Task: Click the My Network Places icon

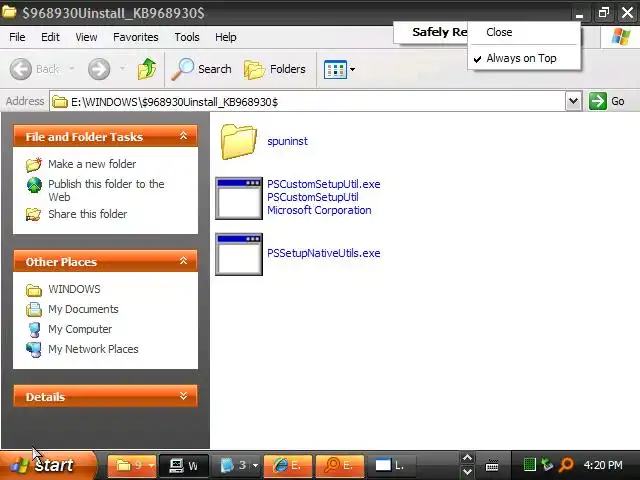Action: (34, 349)
